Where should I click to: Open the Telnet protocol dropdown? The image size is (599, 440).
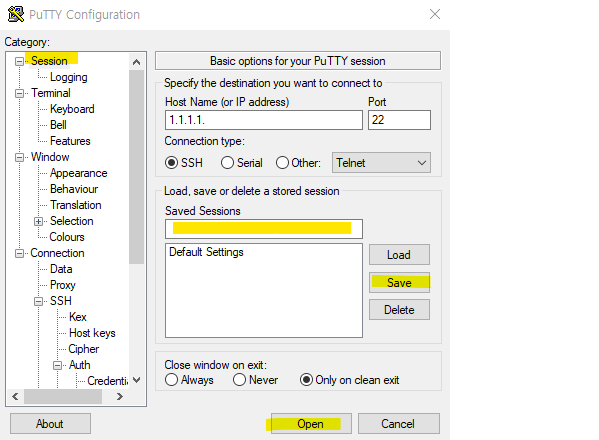pos(381,163)
